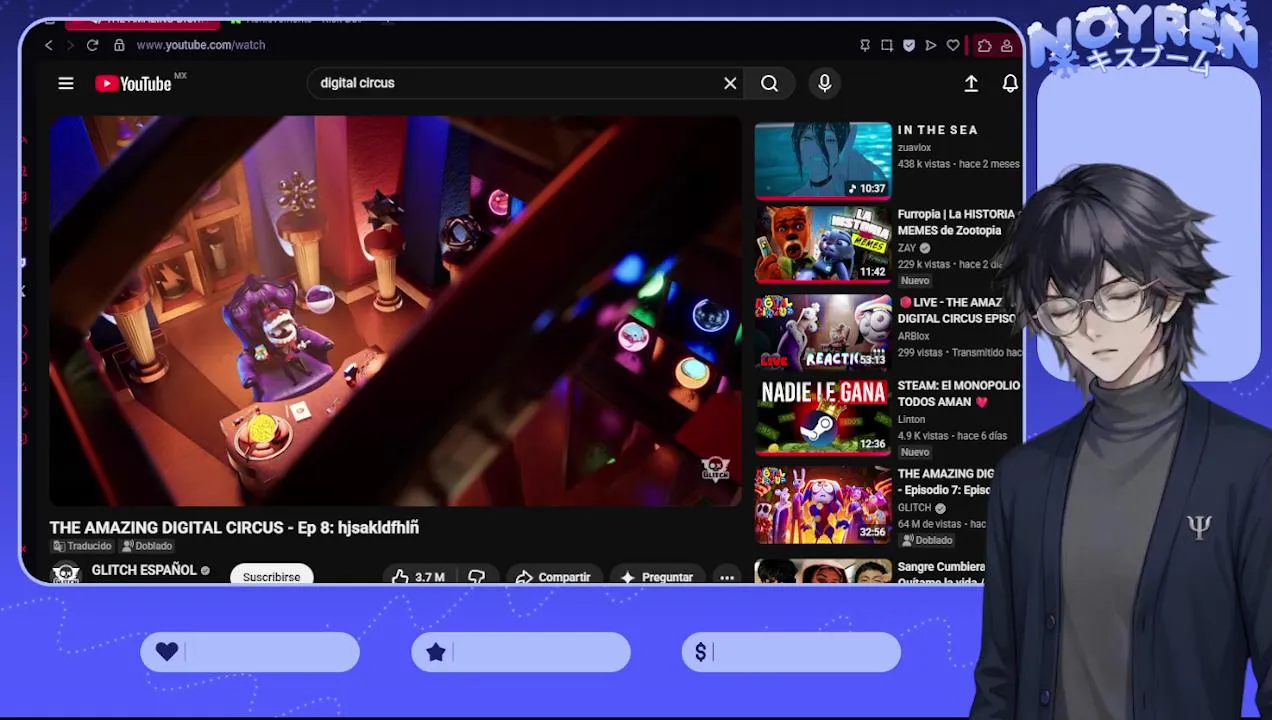The width and height of the screenshot is (1272, 720).
Task: Click the pin icon in browser toolbar
Action: [865, 45]
